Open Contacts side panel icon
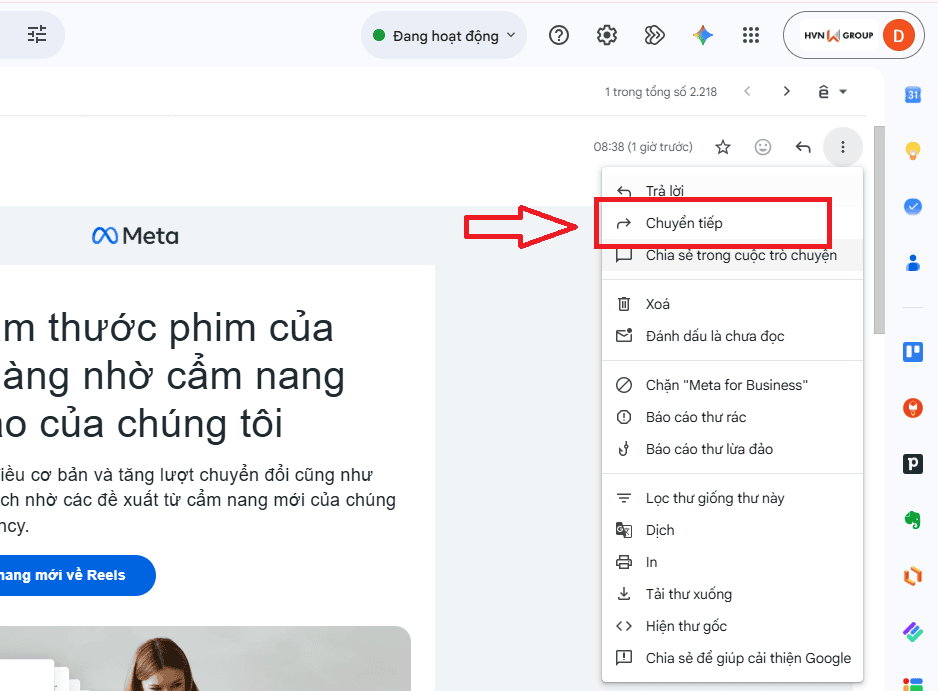 pos(913,263)
